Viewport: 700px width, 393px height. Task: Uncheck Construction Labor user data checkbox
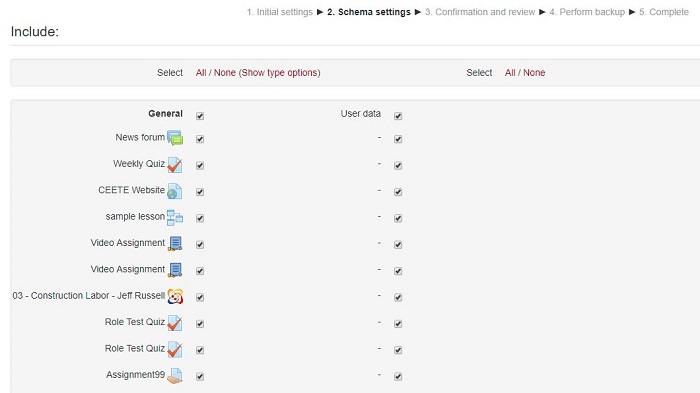398,297
